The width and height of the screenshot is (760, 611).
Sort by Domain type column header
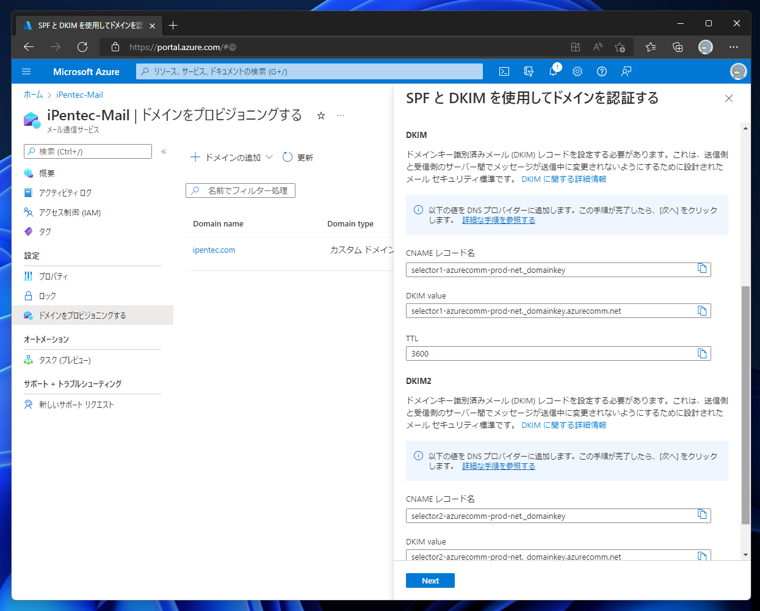click(350, 224)
